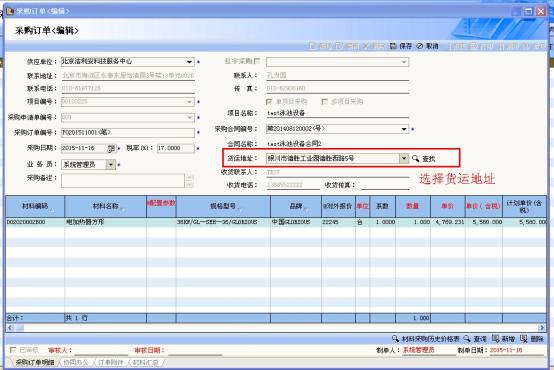
Task: Click the 采购订单编号 input field
Action: coord(128,133)
